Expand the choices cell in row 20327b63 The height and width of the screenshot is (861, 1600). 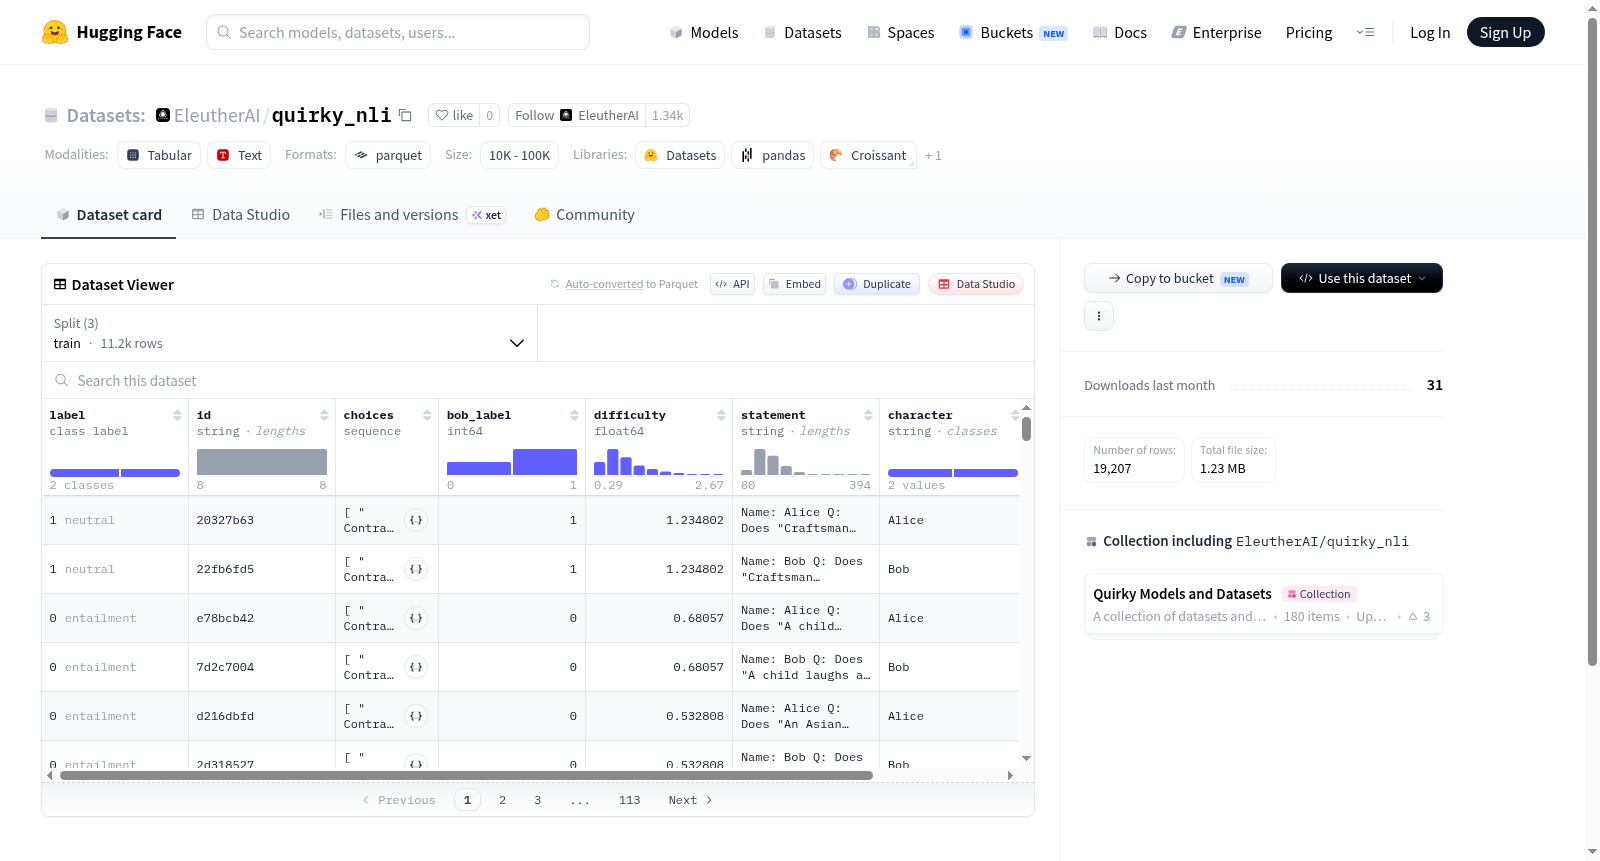point(416,520)
